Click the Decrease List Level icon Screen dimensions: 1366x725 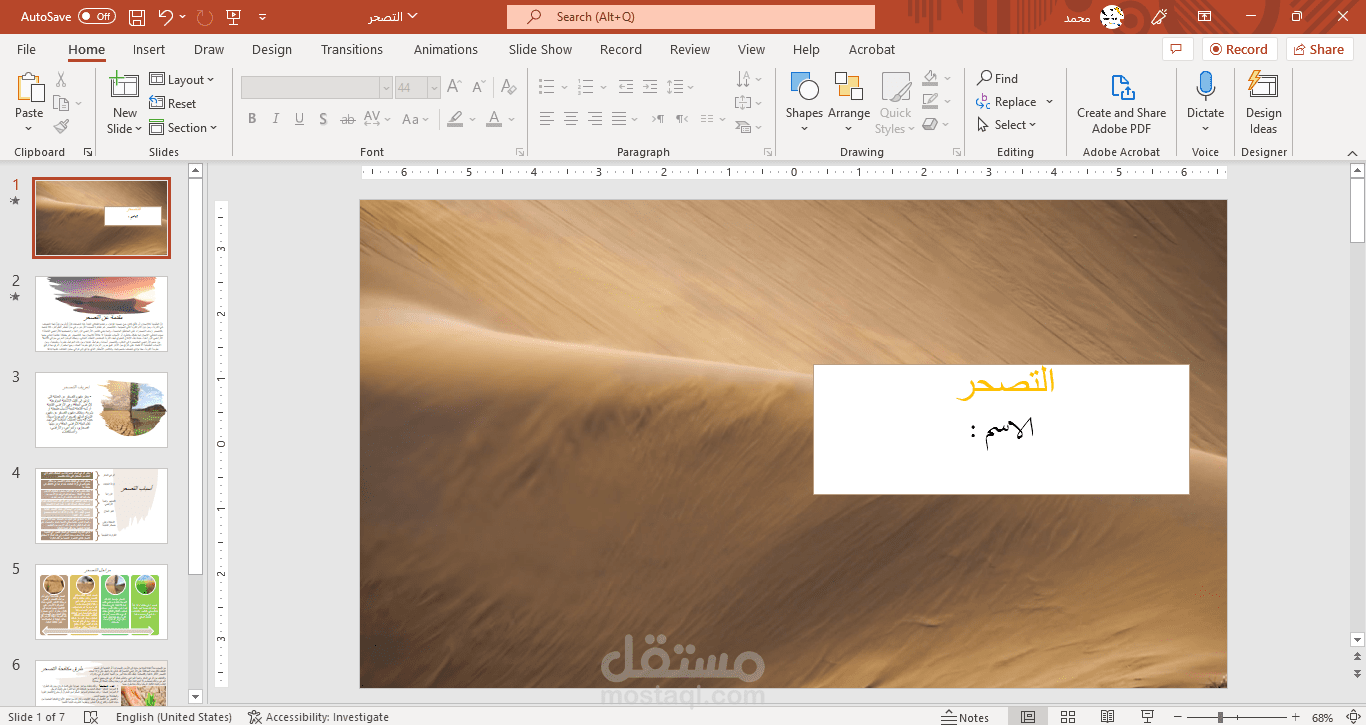pyautogui.click(x=626, y=87)
